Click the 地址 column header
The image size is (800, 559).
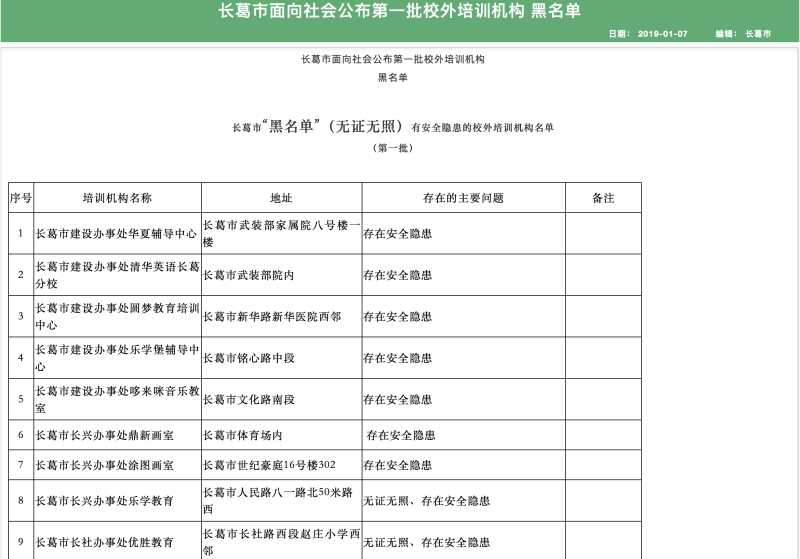point(281,198)
